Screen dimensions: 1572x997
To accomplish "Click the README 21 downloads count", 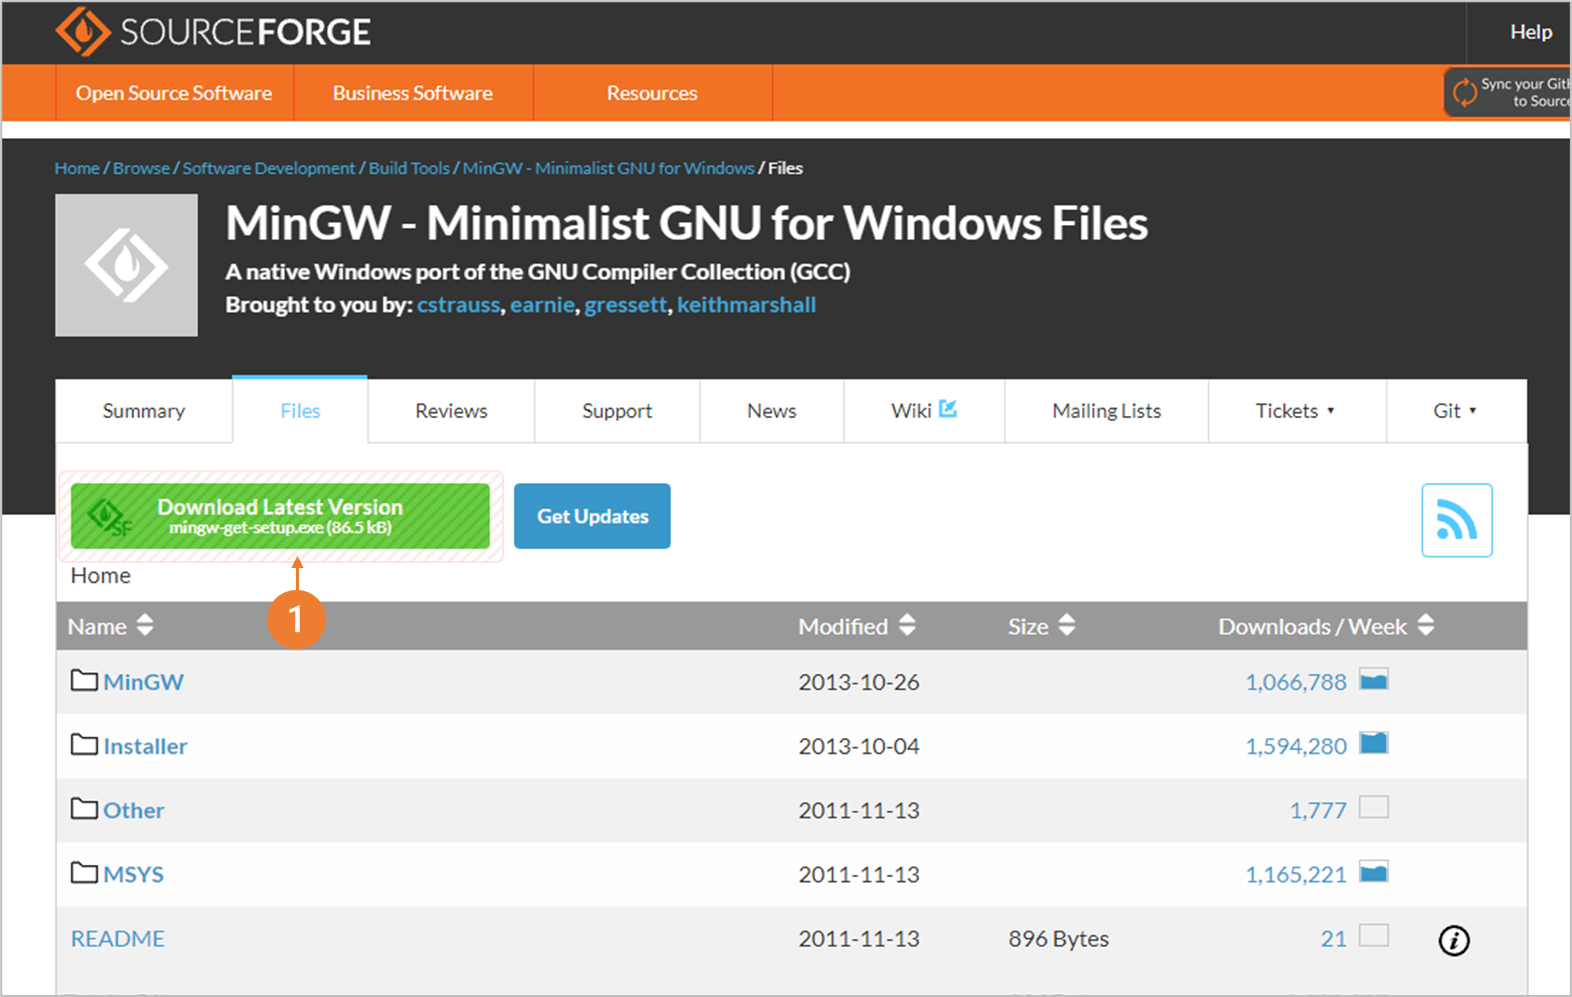I will coord(1333,939).
